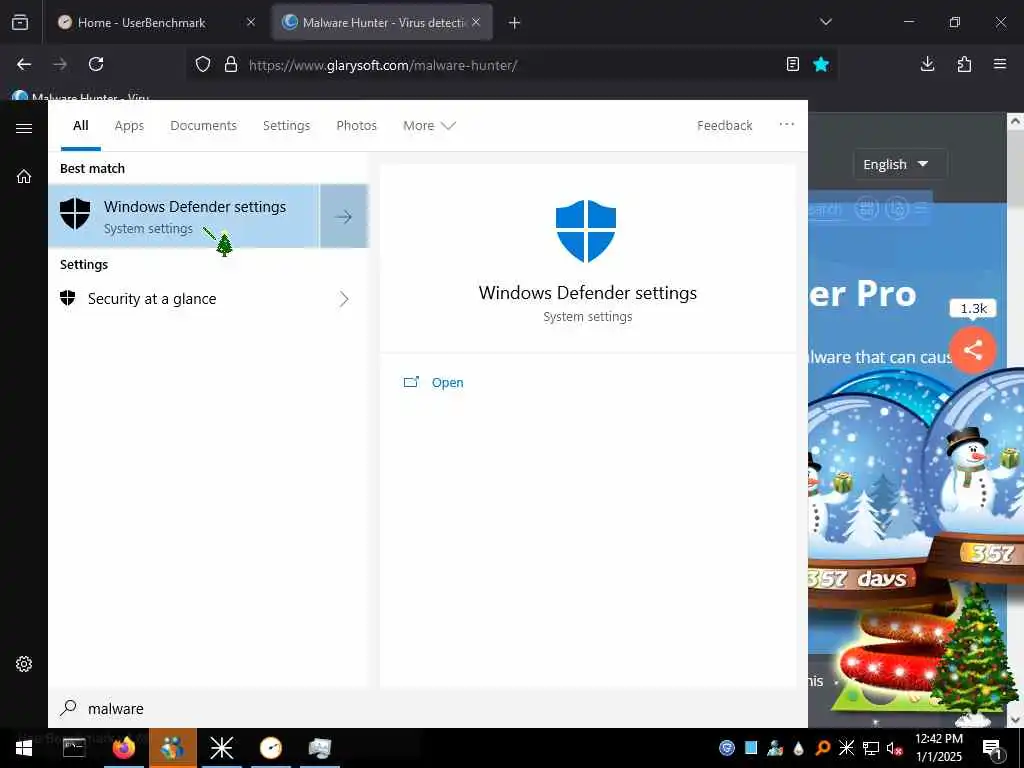The width and height of the screenshot is (1024, 768).
Task: Switch to Firefox in the taskbar
Action: (x=123, y=748)
